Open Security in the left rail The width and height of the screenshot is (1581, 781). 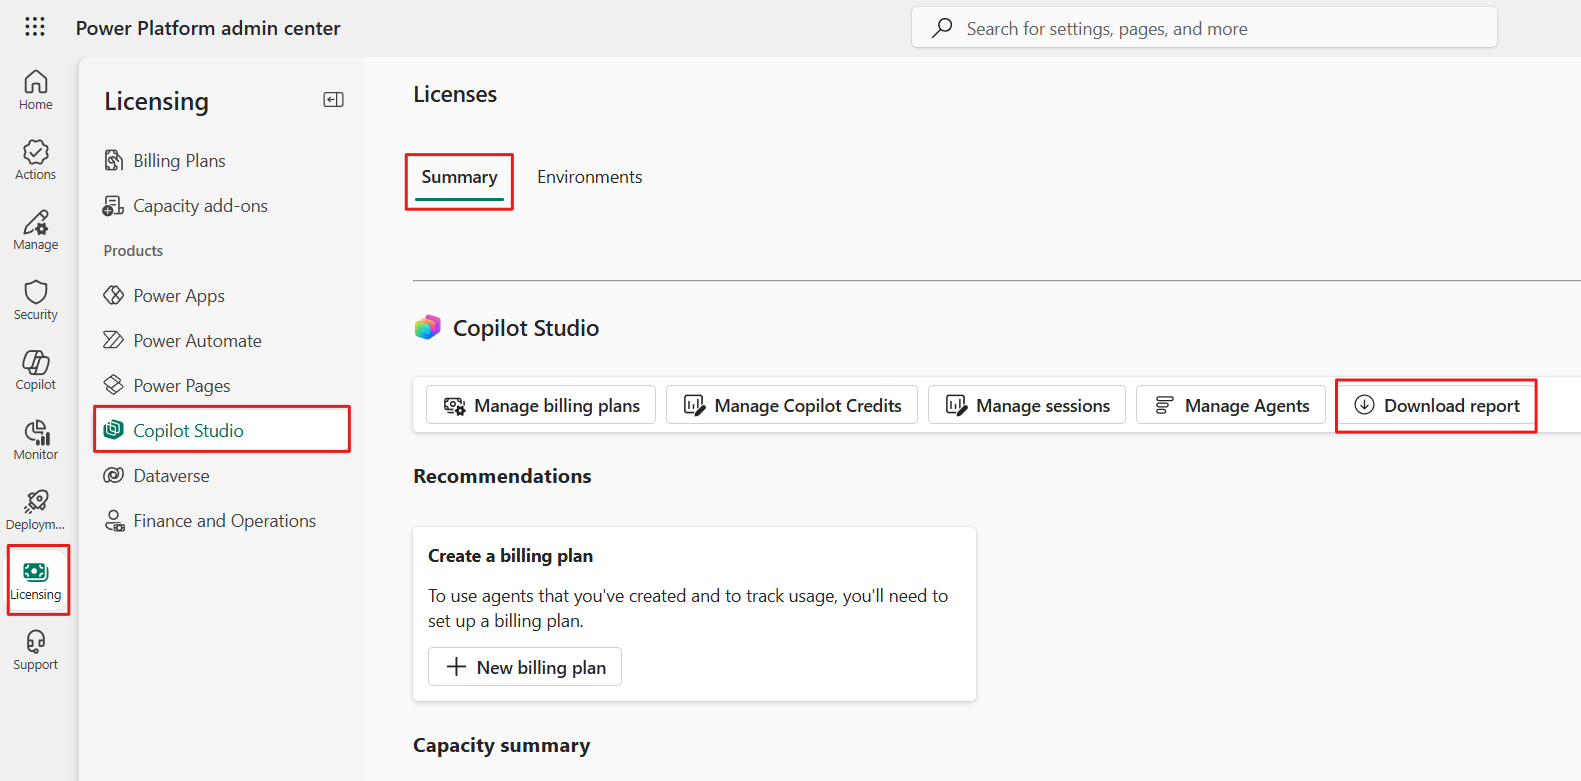tap(36, 300)
